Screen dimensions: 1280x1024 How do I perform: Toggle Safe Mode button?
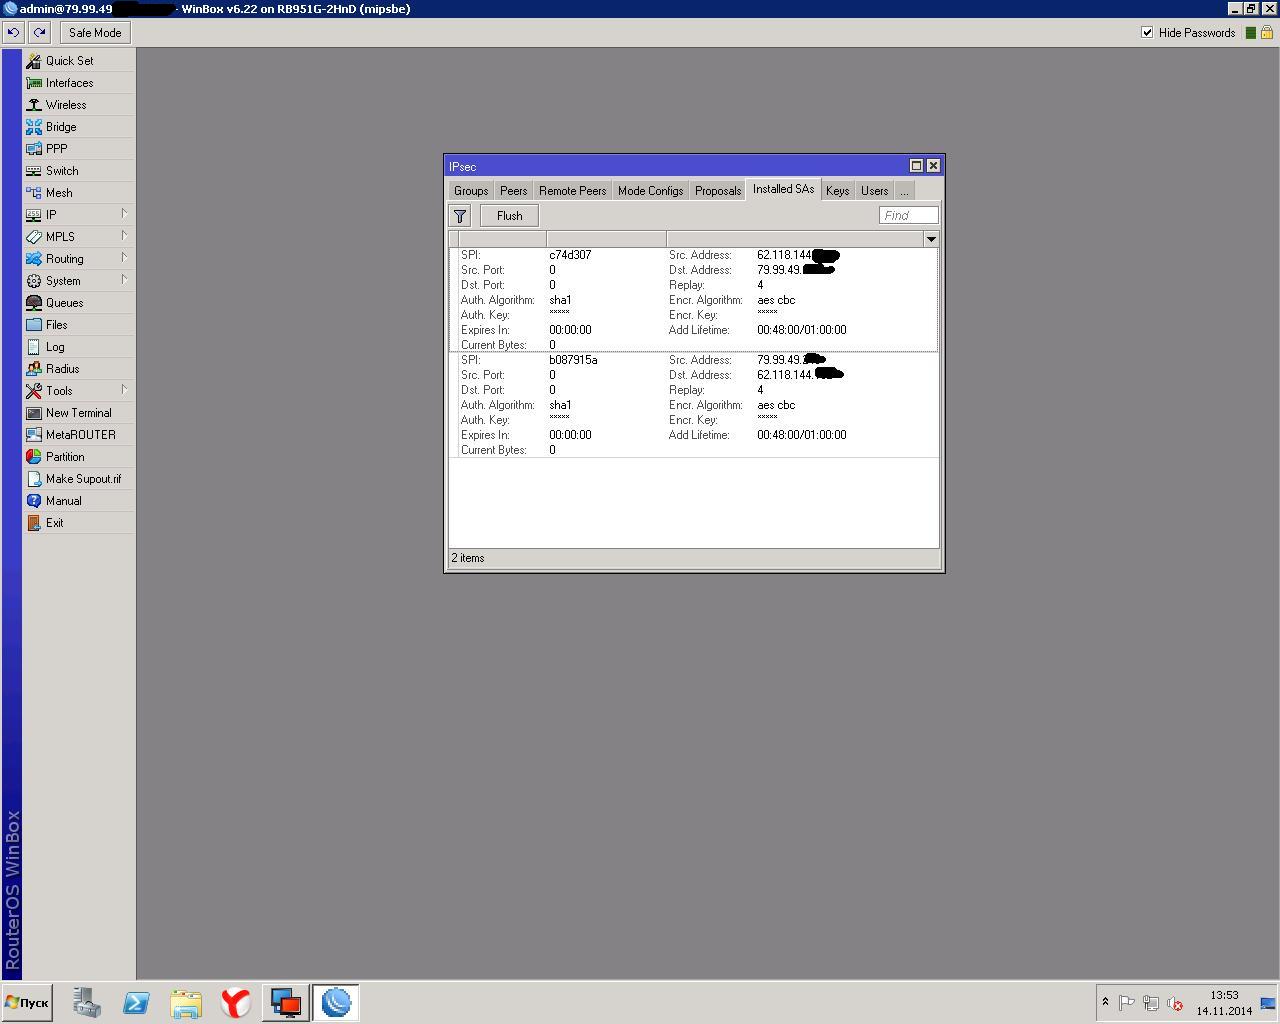[x=95, y=33]
